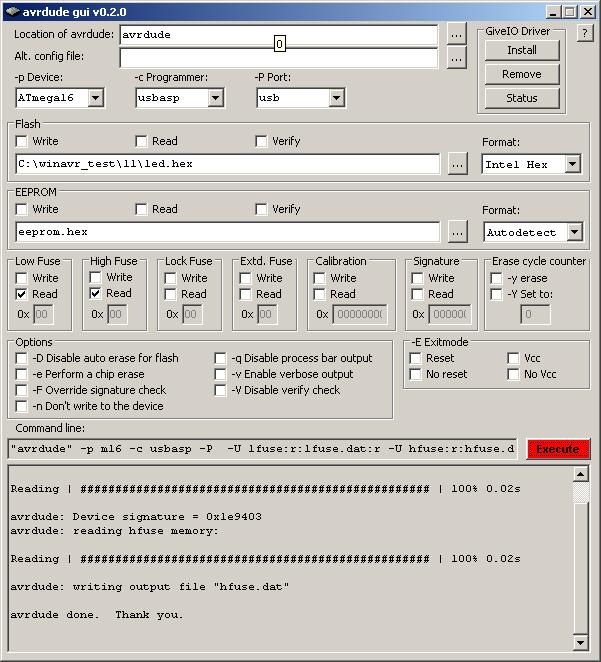The width and height of the screenshot is (601, 662).
Task: Enable -D Disable auto erase for flash
Action: coord(21,358)
